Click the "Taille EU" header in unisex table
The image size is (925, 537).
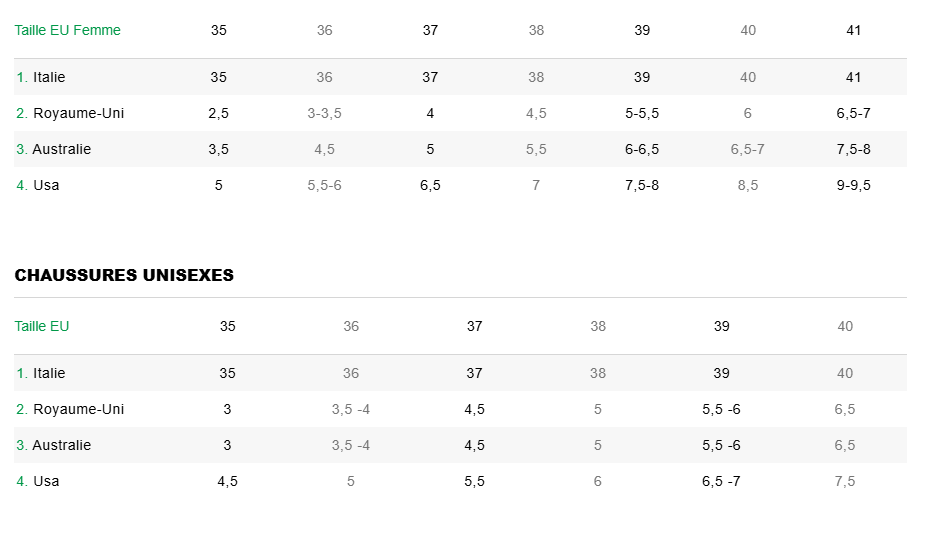pyautogui.click(x=42, y=326)
